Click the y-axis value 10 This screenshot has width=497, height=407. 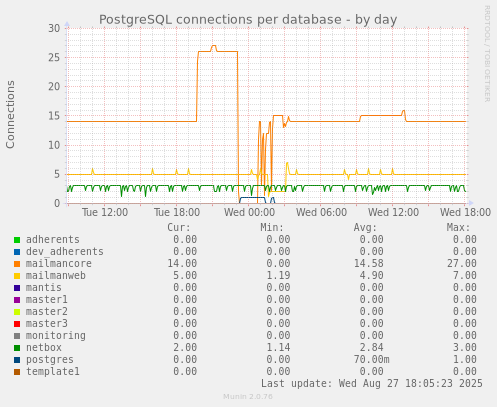click(54, 145)
